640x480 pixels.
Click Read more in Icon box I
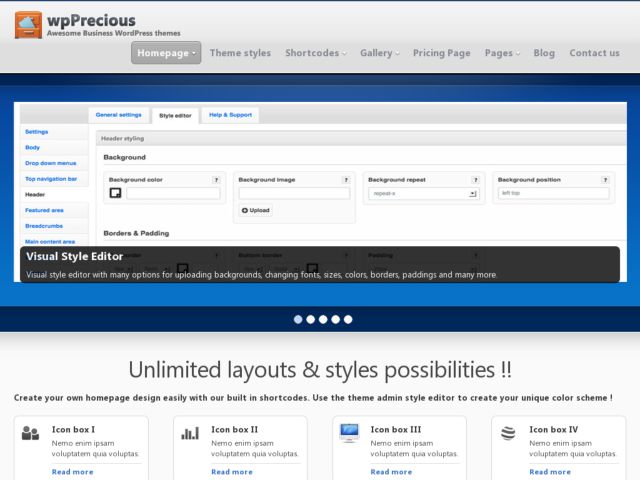(x=73, y=472)
